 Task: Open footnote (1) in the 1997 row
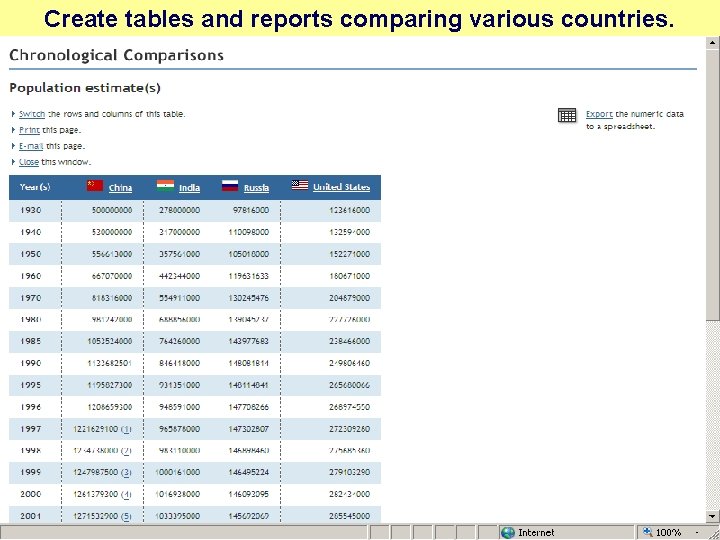pyautogui.click(x=126, y=429)
